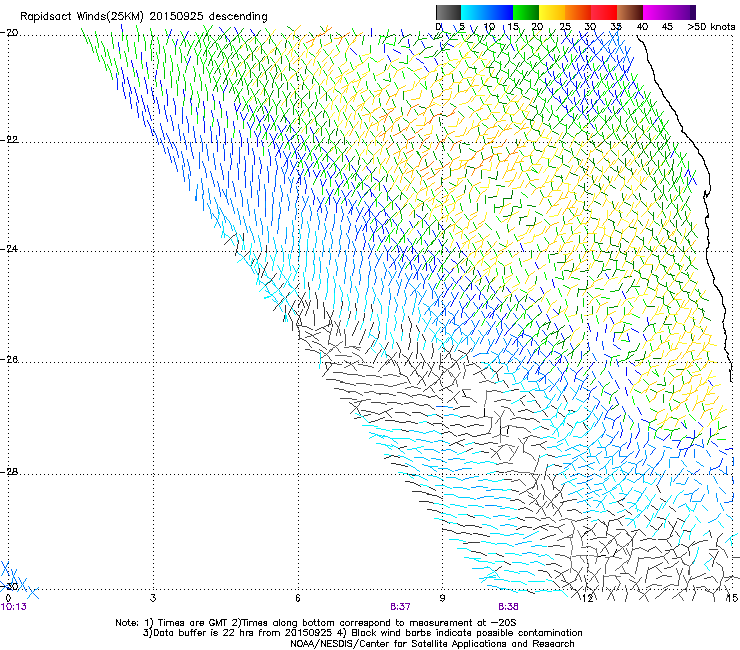Click the latitude label '-26'
The width and height of the screenshot is (740, 650).
point(9,360)
